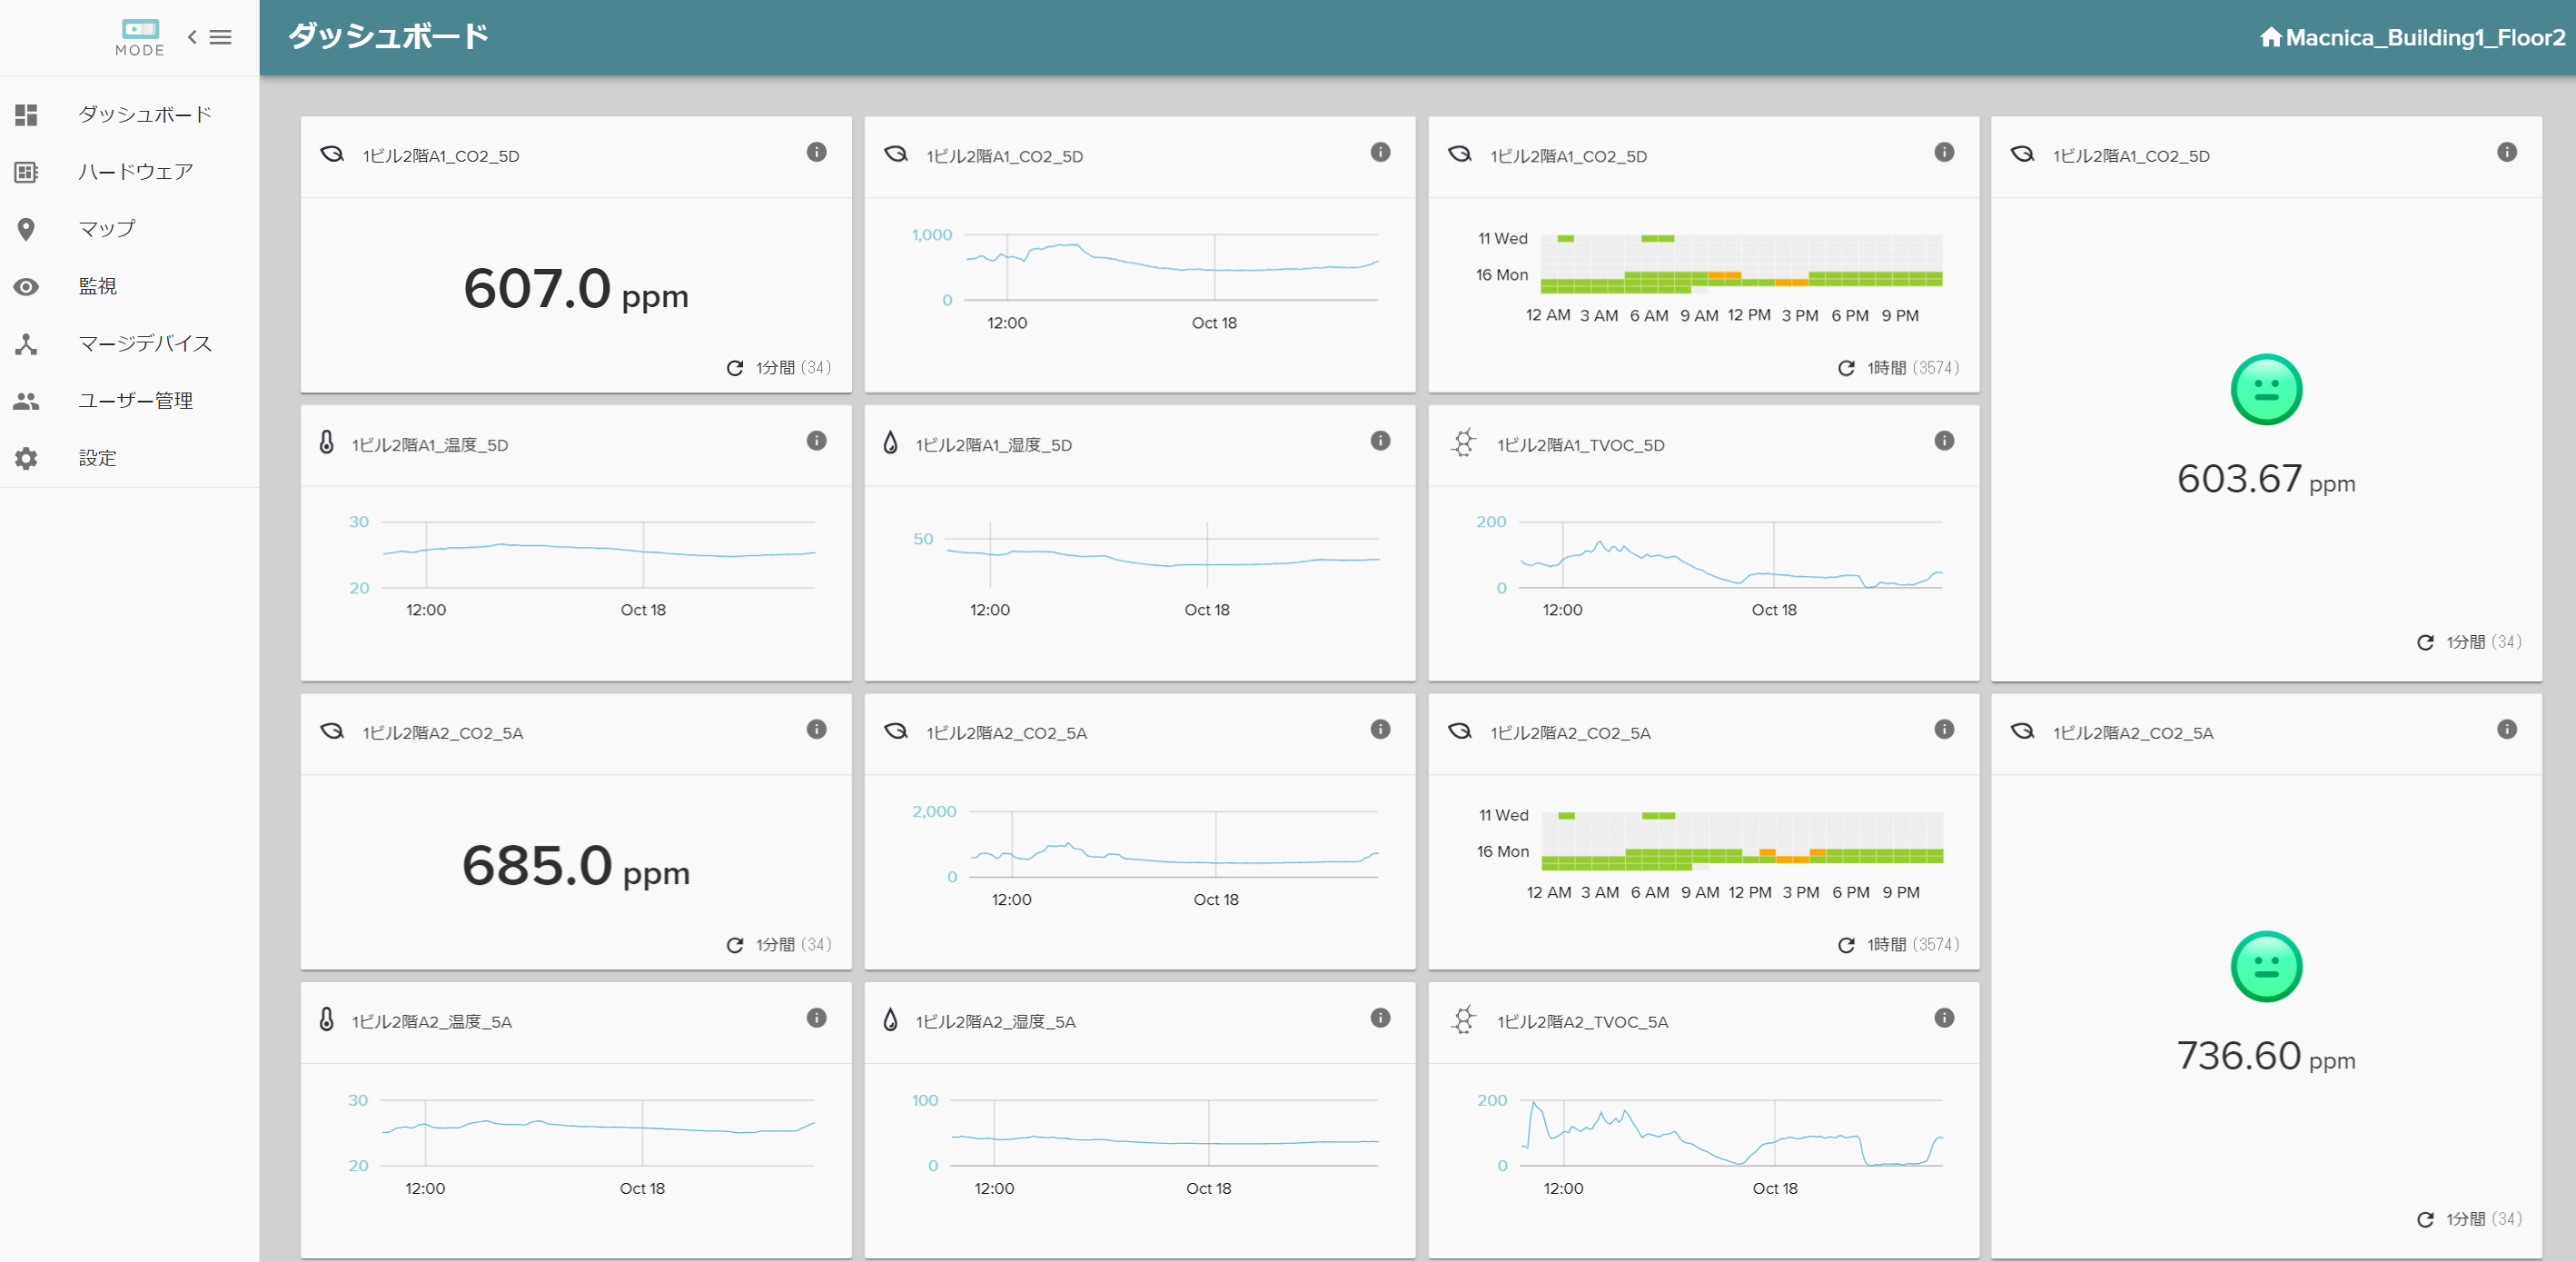This screenshot has height=1262, width=2576.
Task: Click the 685.0 ppm reading
Action: point(576,866)
